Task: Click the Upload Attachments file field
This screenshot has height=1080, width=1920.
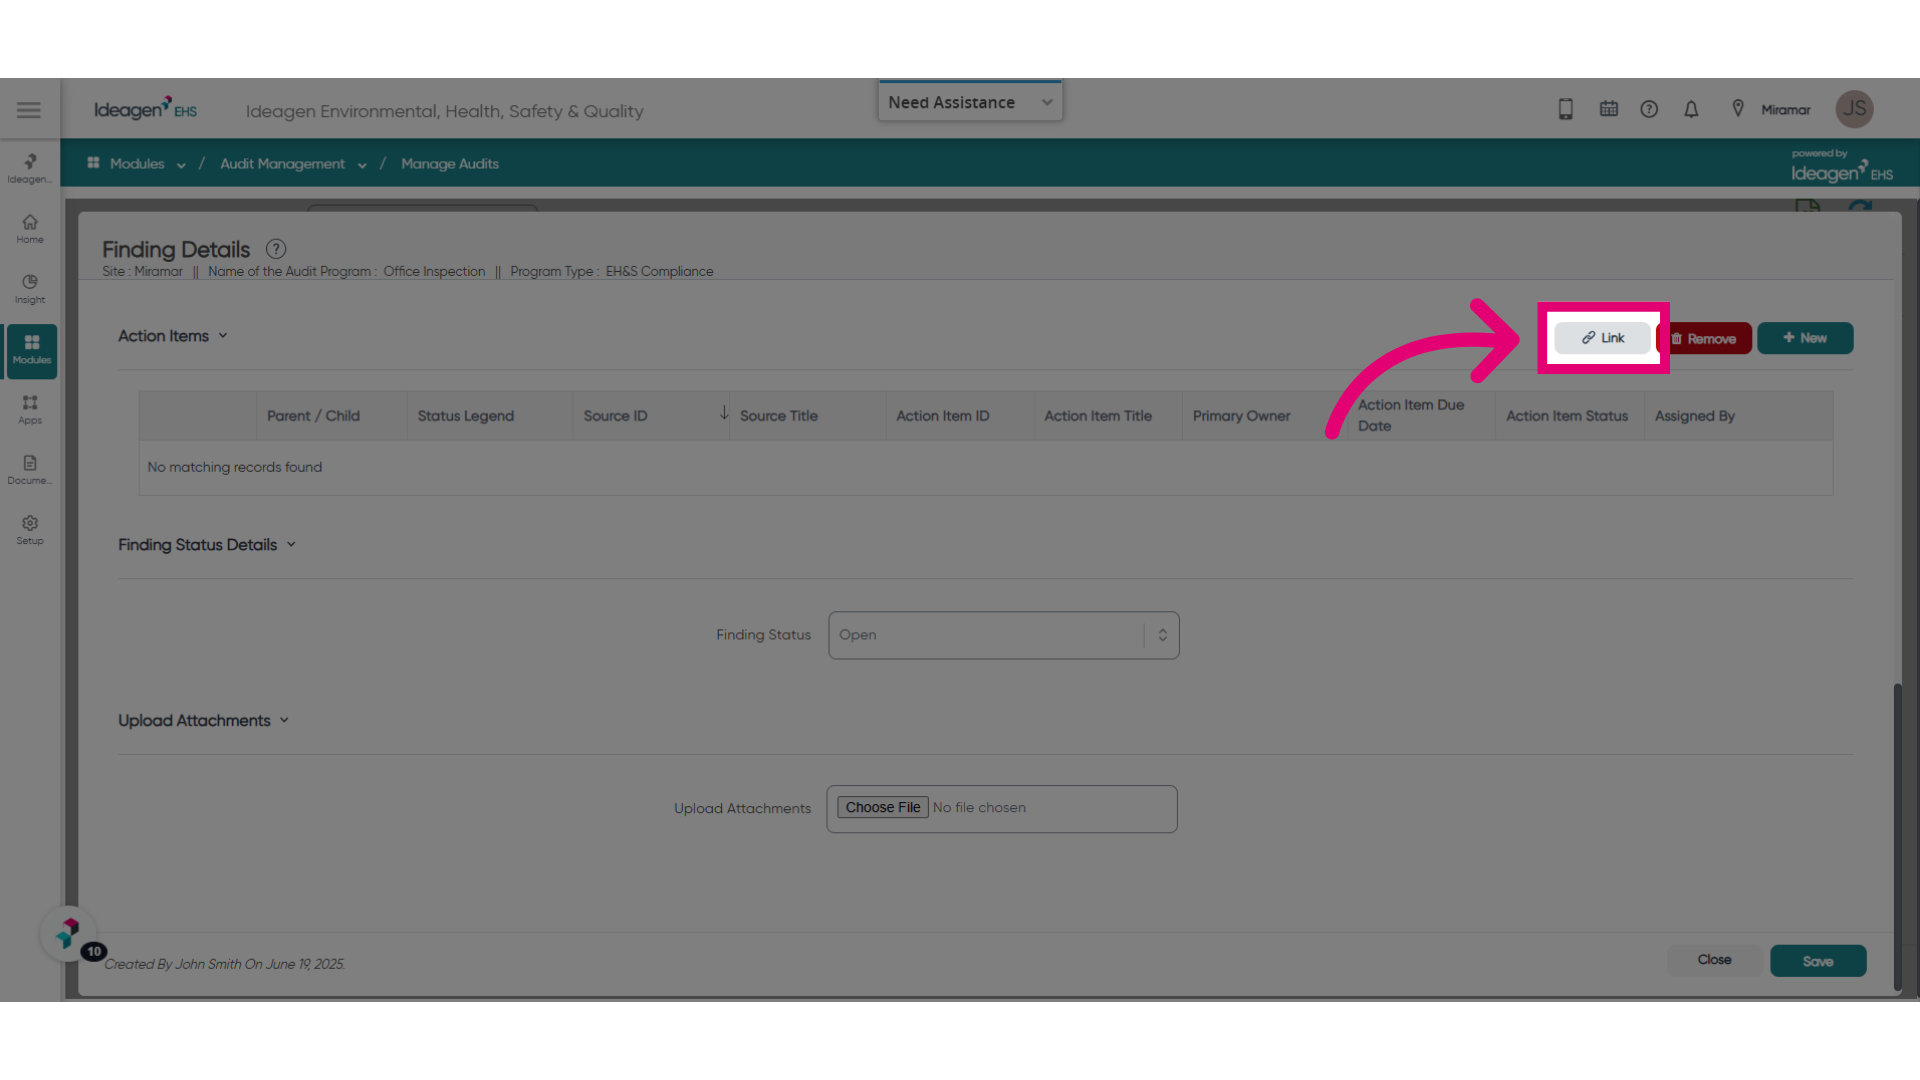Action: click(1002, 808)
